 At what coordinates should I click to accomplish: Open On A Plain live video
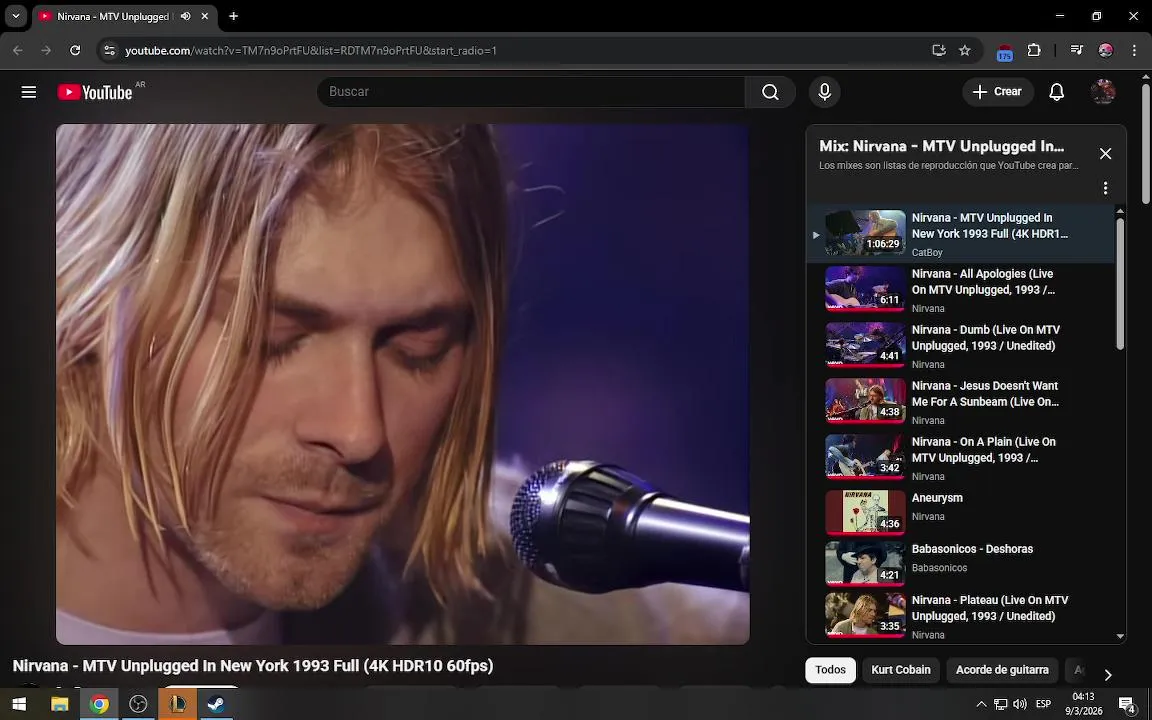tap(960, 458)
